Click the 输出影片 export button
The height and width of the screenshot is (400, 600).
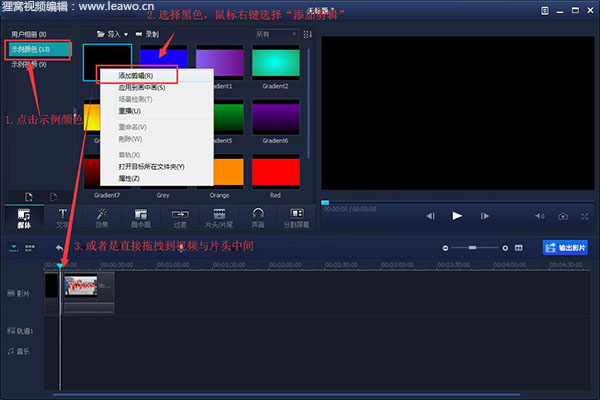point(565,248)
